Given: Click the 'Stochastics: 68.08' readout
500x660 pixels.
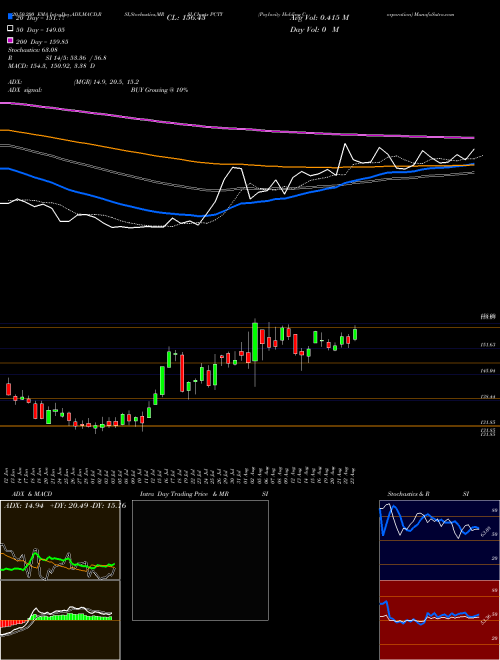Looking at the screenshot, I should [x=32, y=50].
